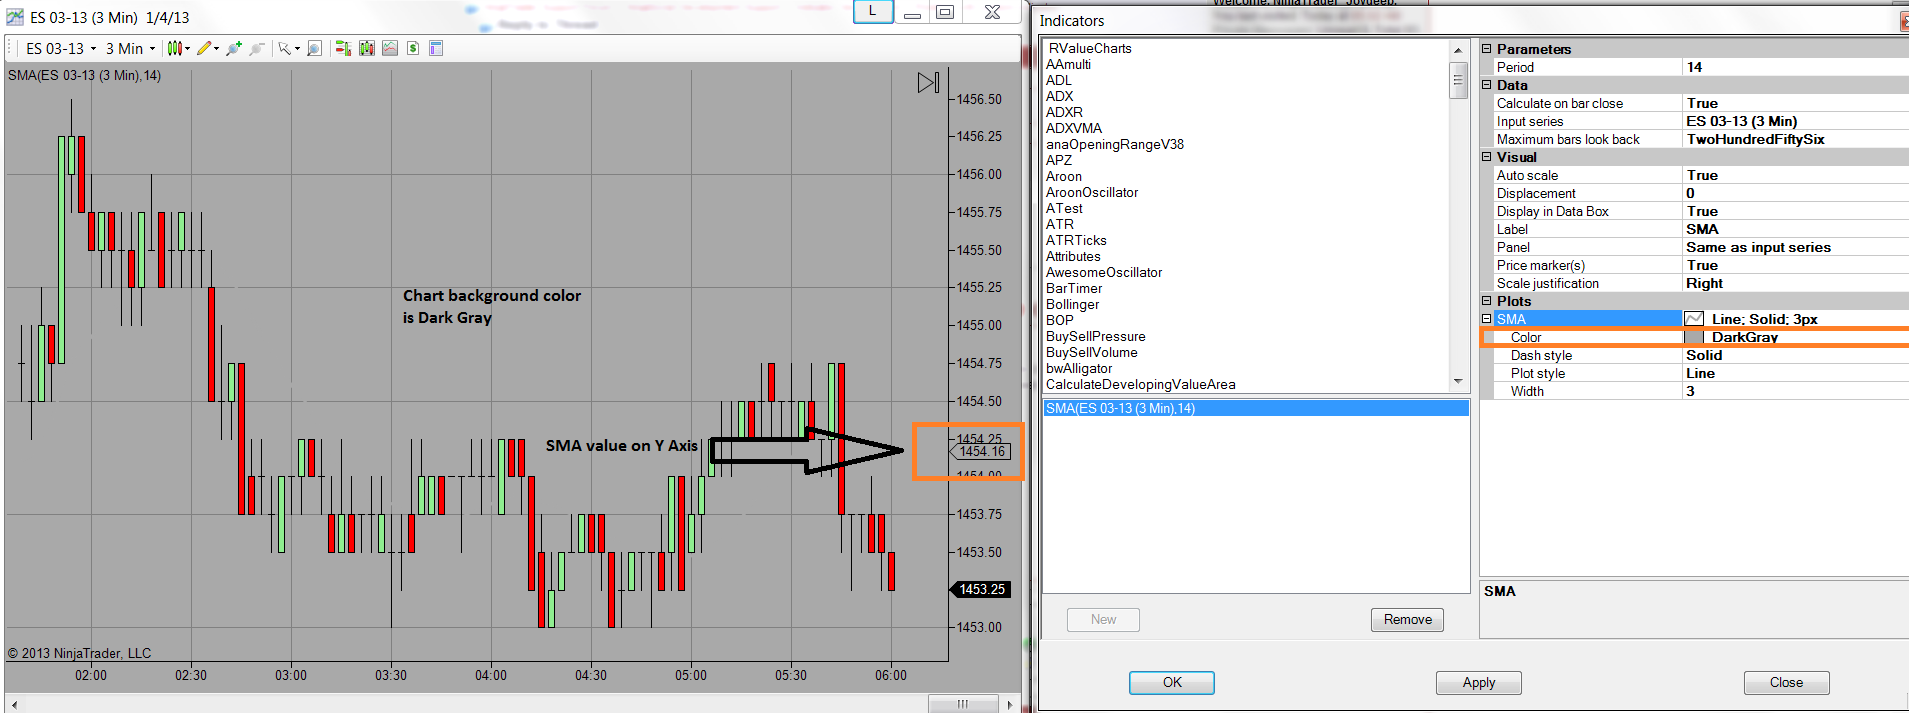The width and height of the screenshot is (1909, 713).
Task: Select Bollinger in indicator list
Action: [x=1072, y=304]
